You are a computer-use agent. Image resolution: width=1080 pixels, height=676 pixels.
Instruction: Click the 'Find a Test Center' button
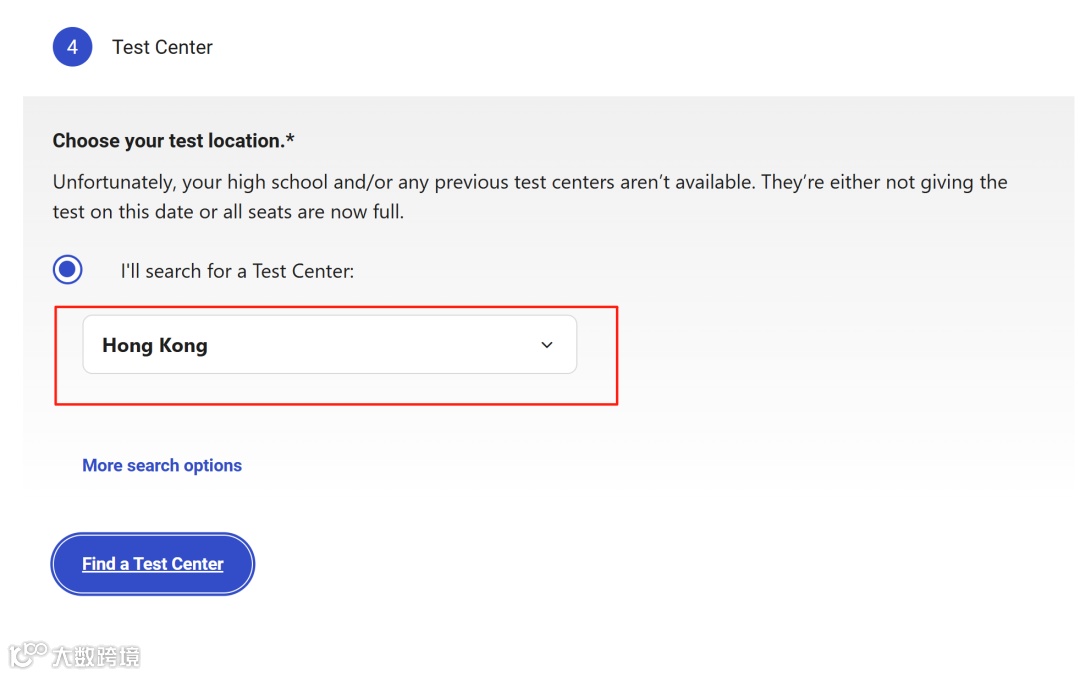point(152,564)
